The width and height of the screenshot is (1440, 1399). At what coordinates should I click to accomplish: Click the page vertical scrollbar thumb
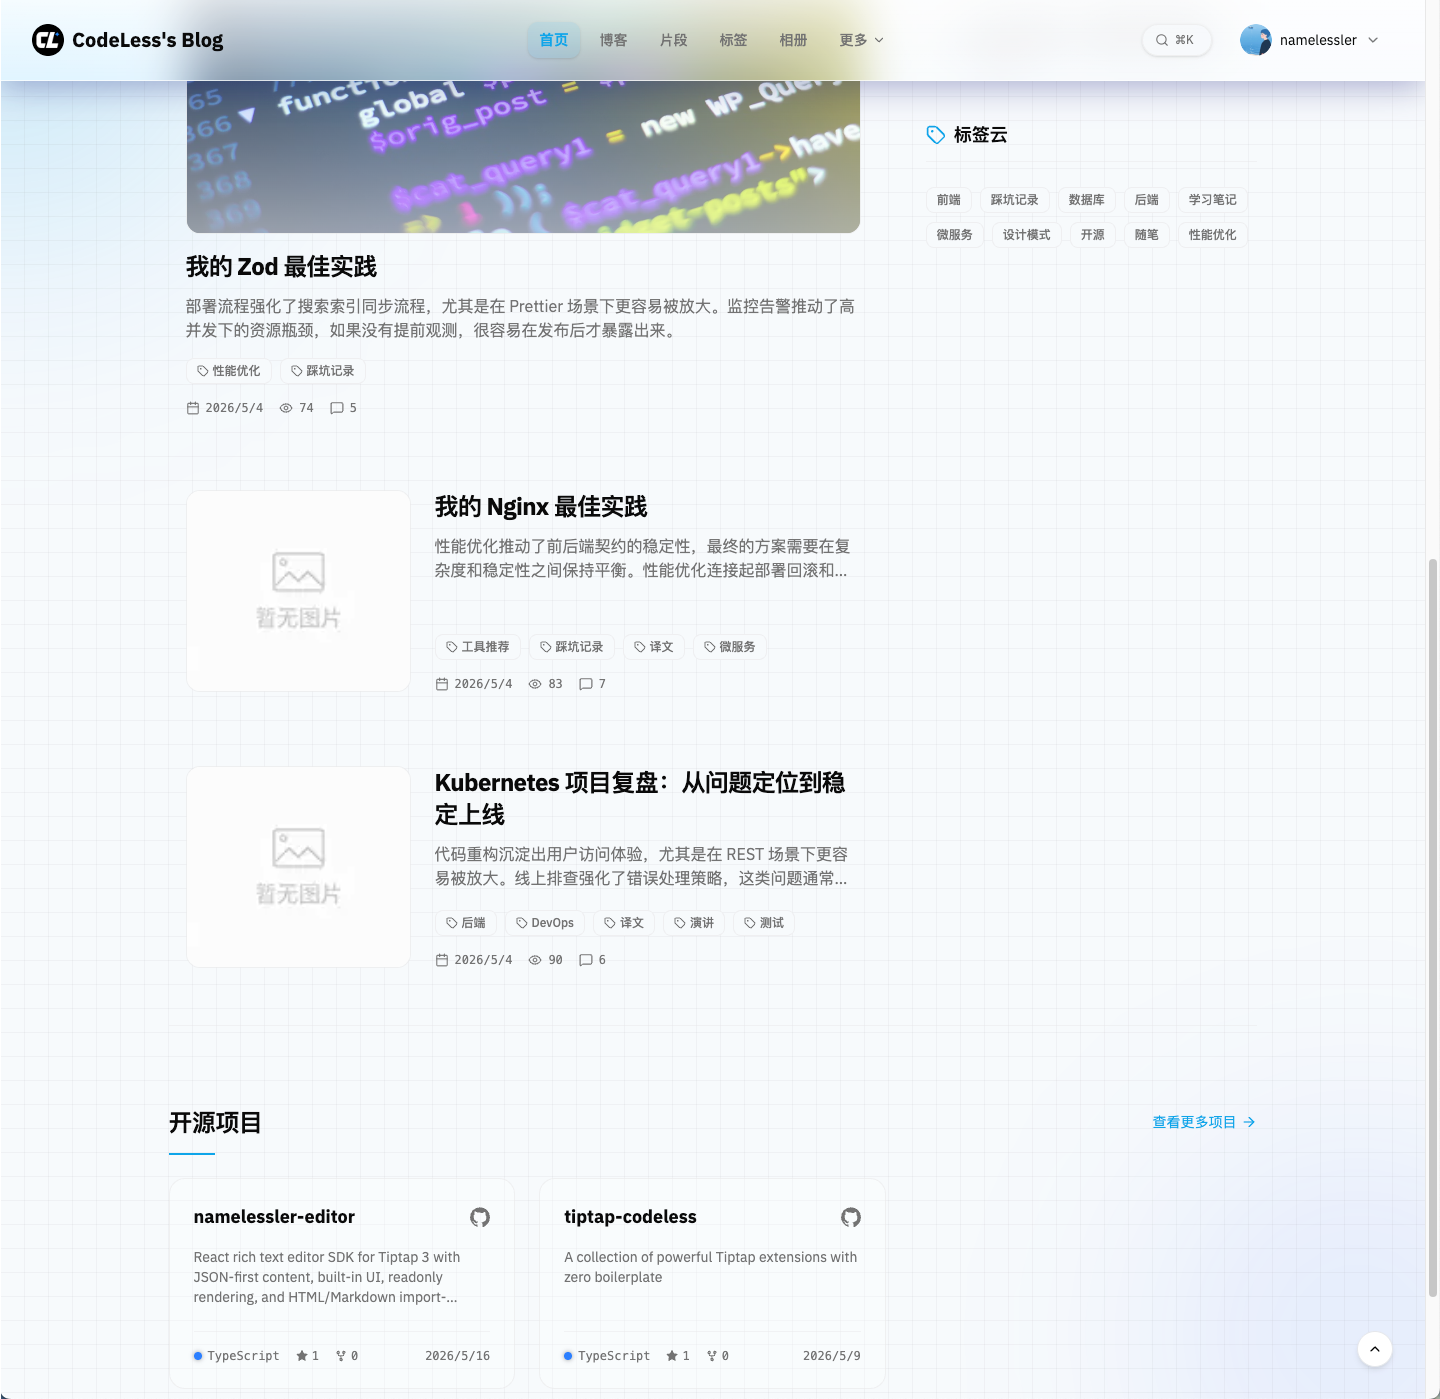pyautogui.click(x=1433, y=928)
